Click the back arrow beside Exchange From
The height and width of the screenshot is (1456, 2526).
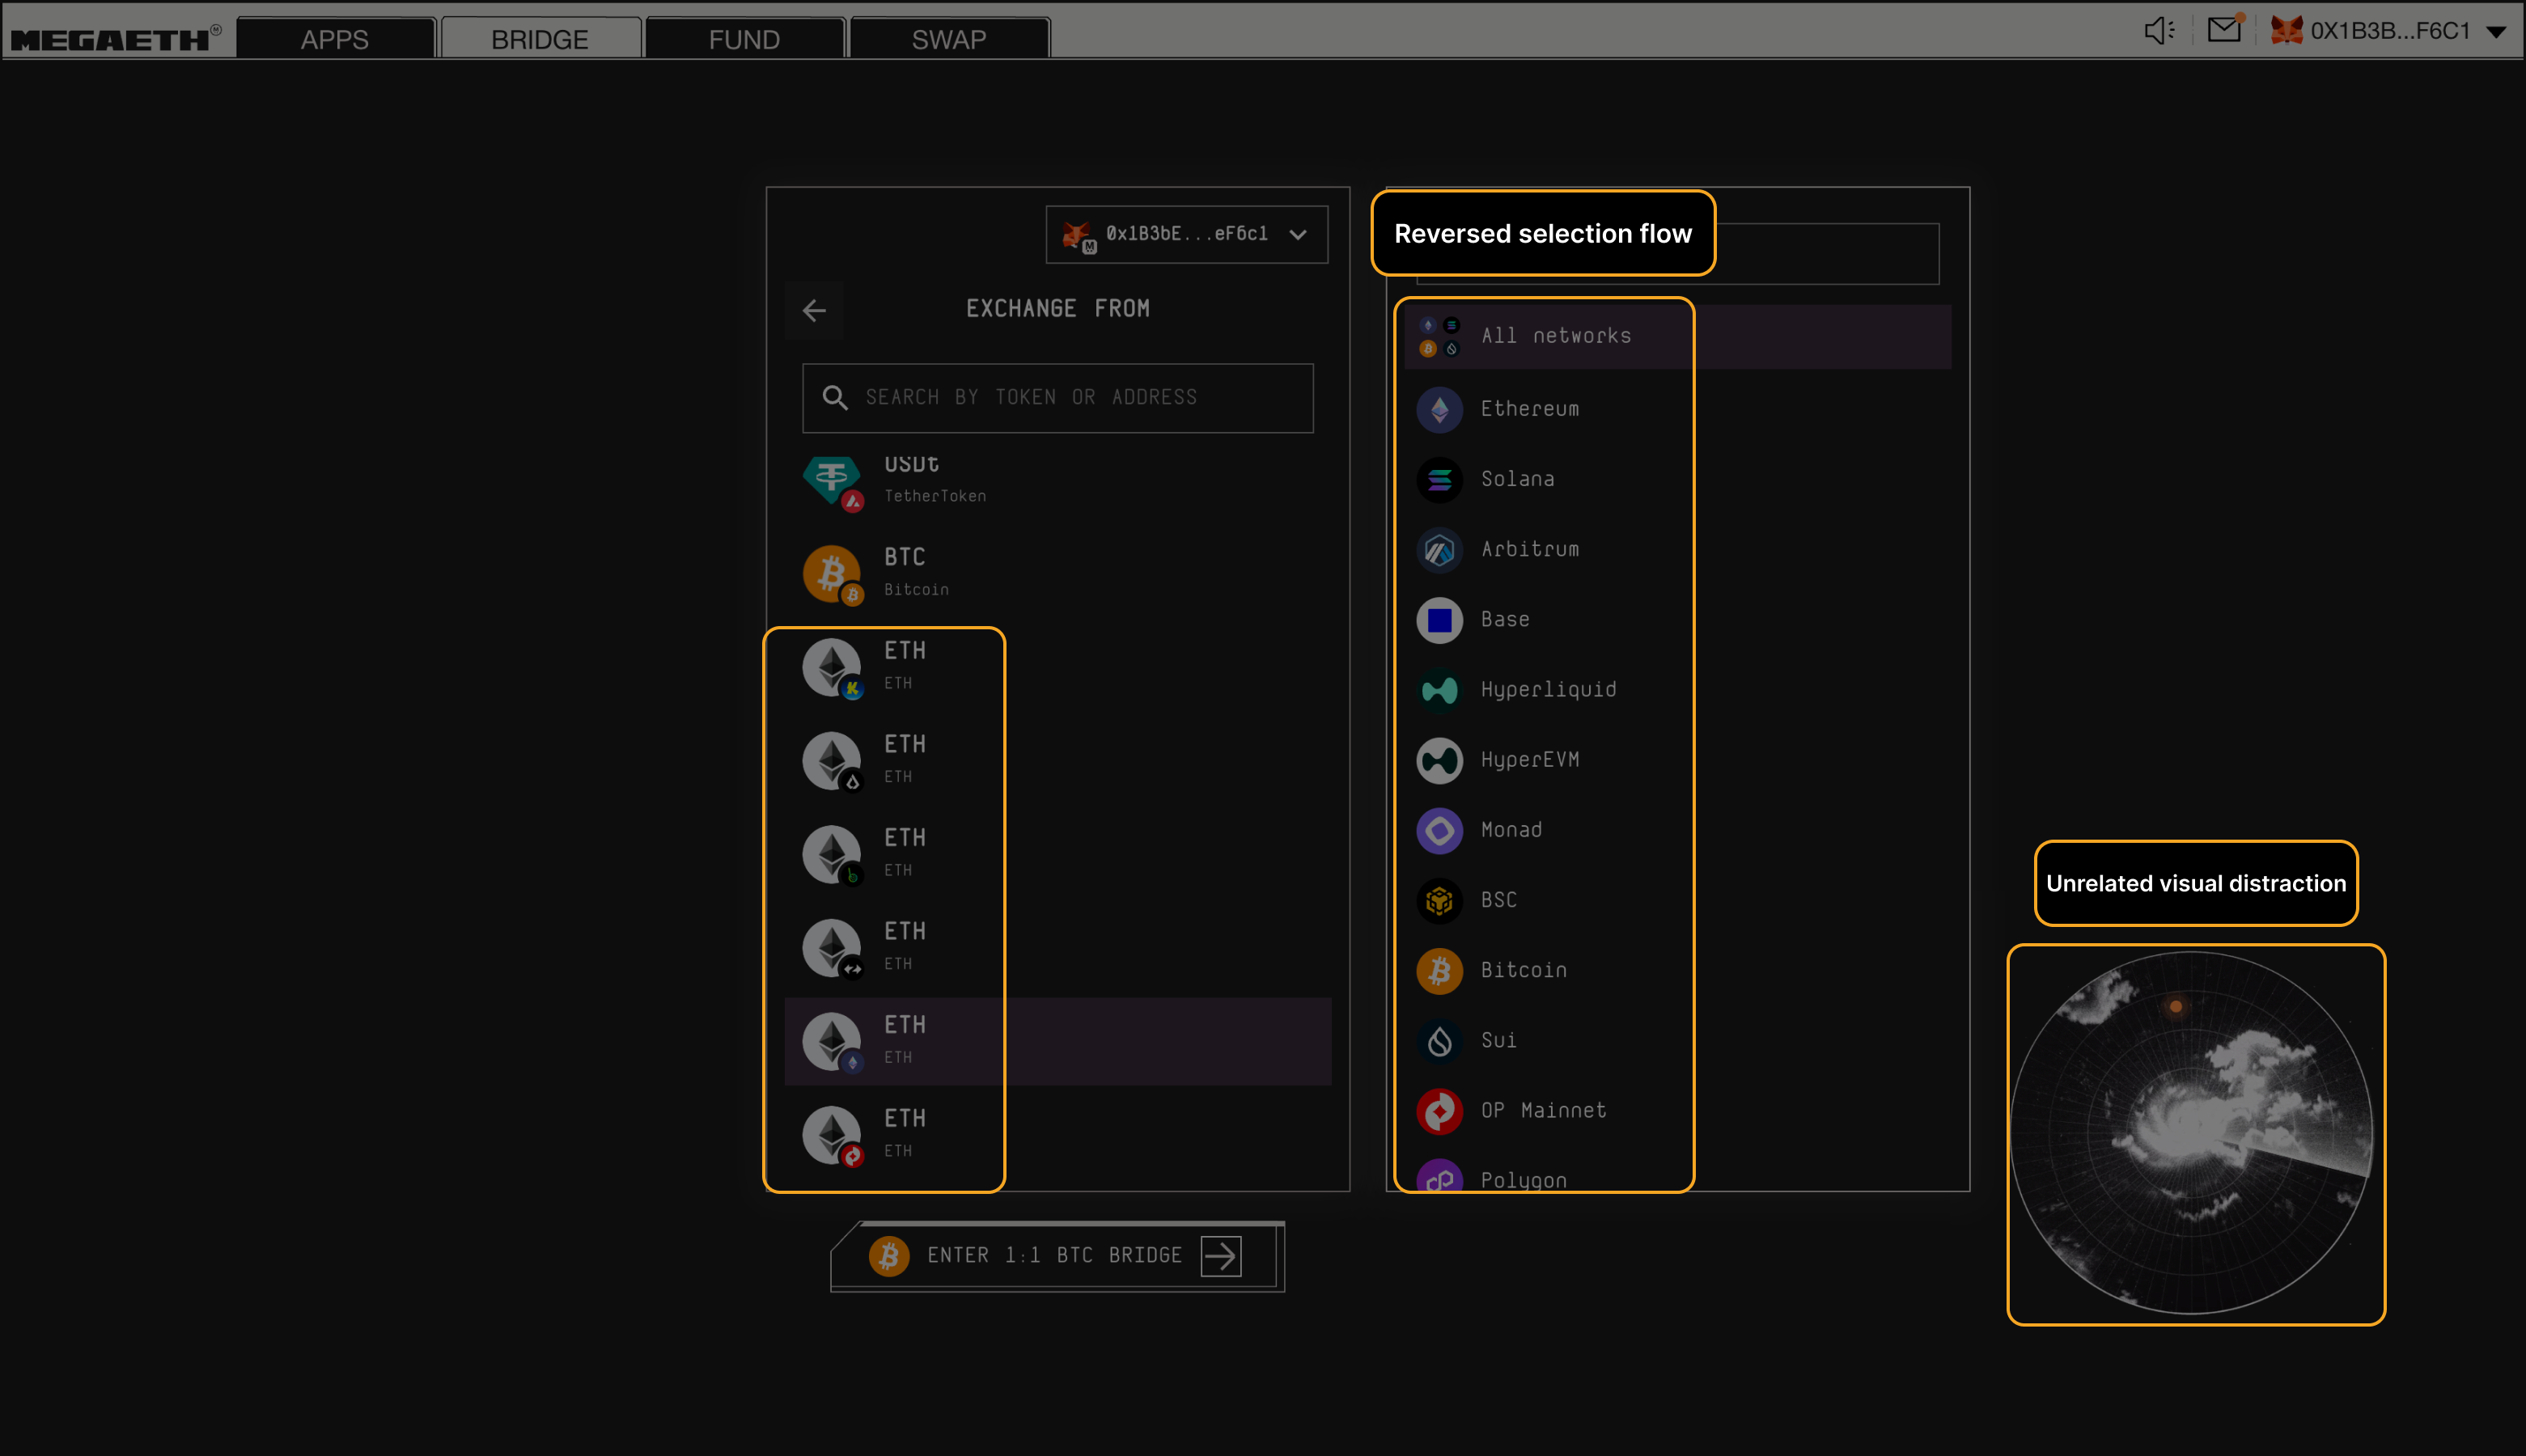814,310
